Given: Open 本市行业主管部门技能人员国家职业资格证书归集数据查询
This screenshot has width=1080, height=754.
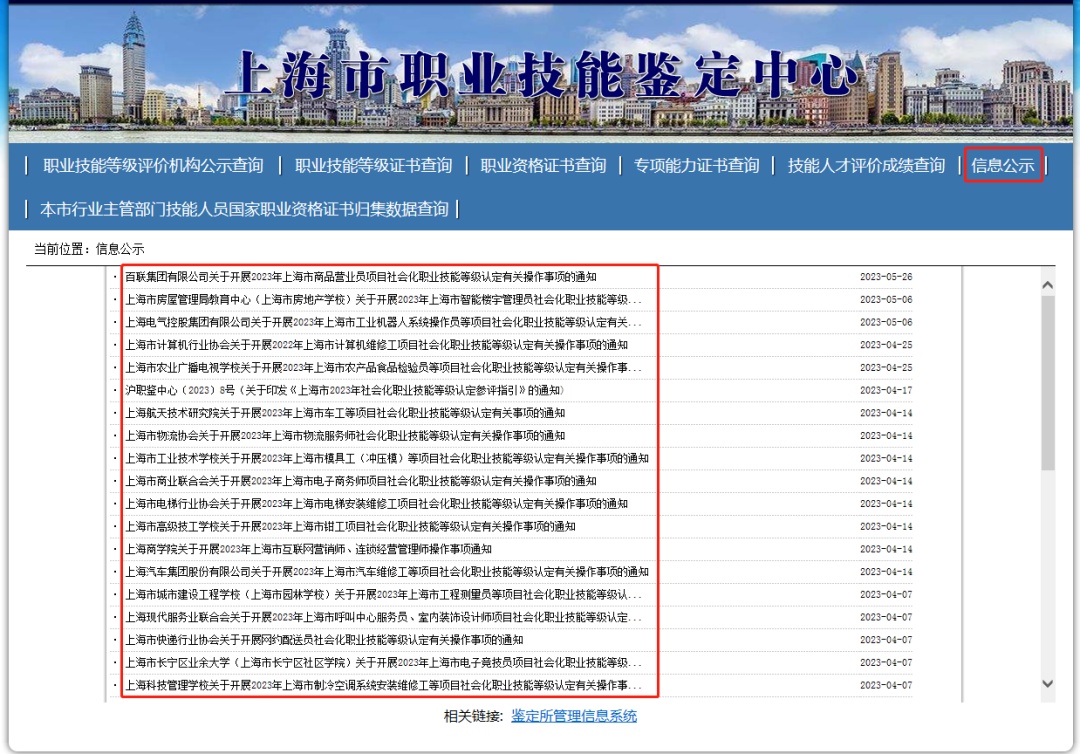Looking at the screenshot, I should (x=244, y=209).
